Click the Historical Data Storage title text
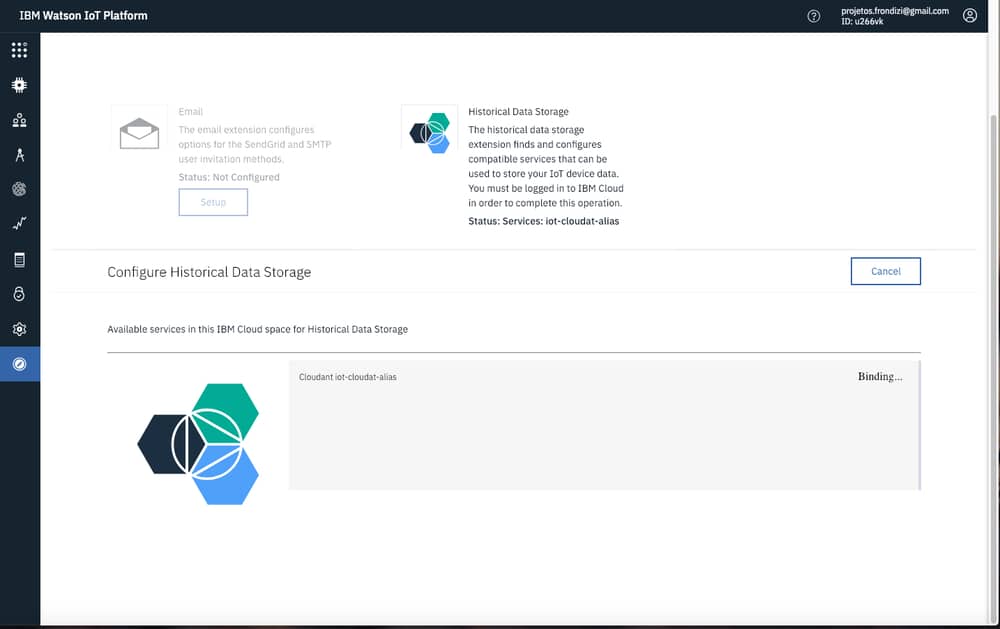The width and height of the screenshot is (1000, 629). tap(518, 112)
